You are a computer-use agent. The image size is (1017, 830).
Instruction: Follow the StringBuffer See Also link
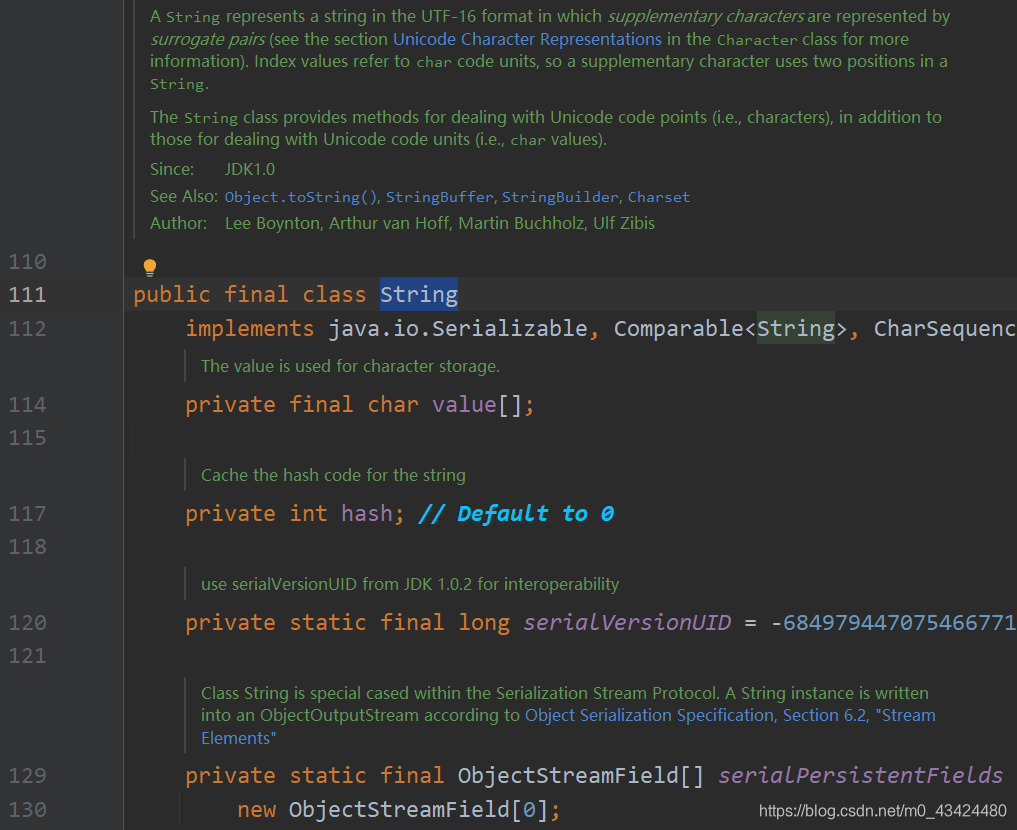coord(440,196)
